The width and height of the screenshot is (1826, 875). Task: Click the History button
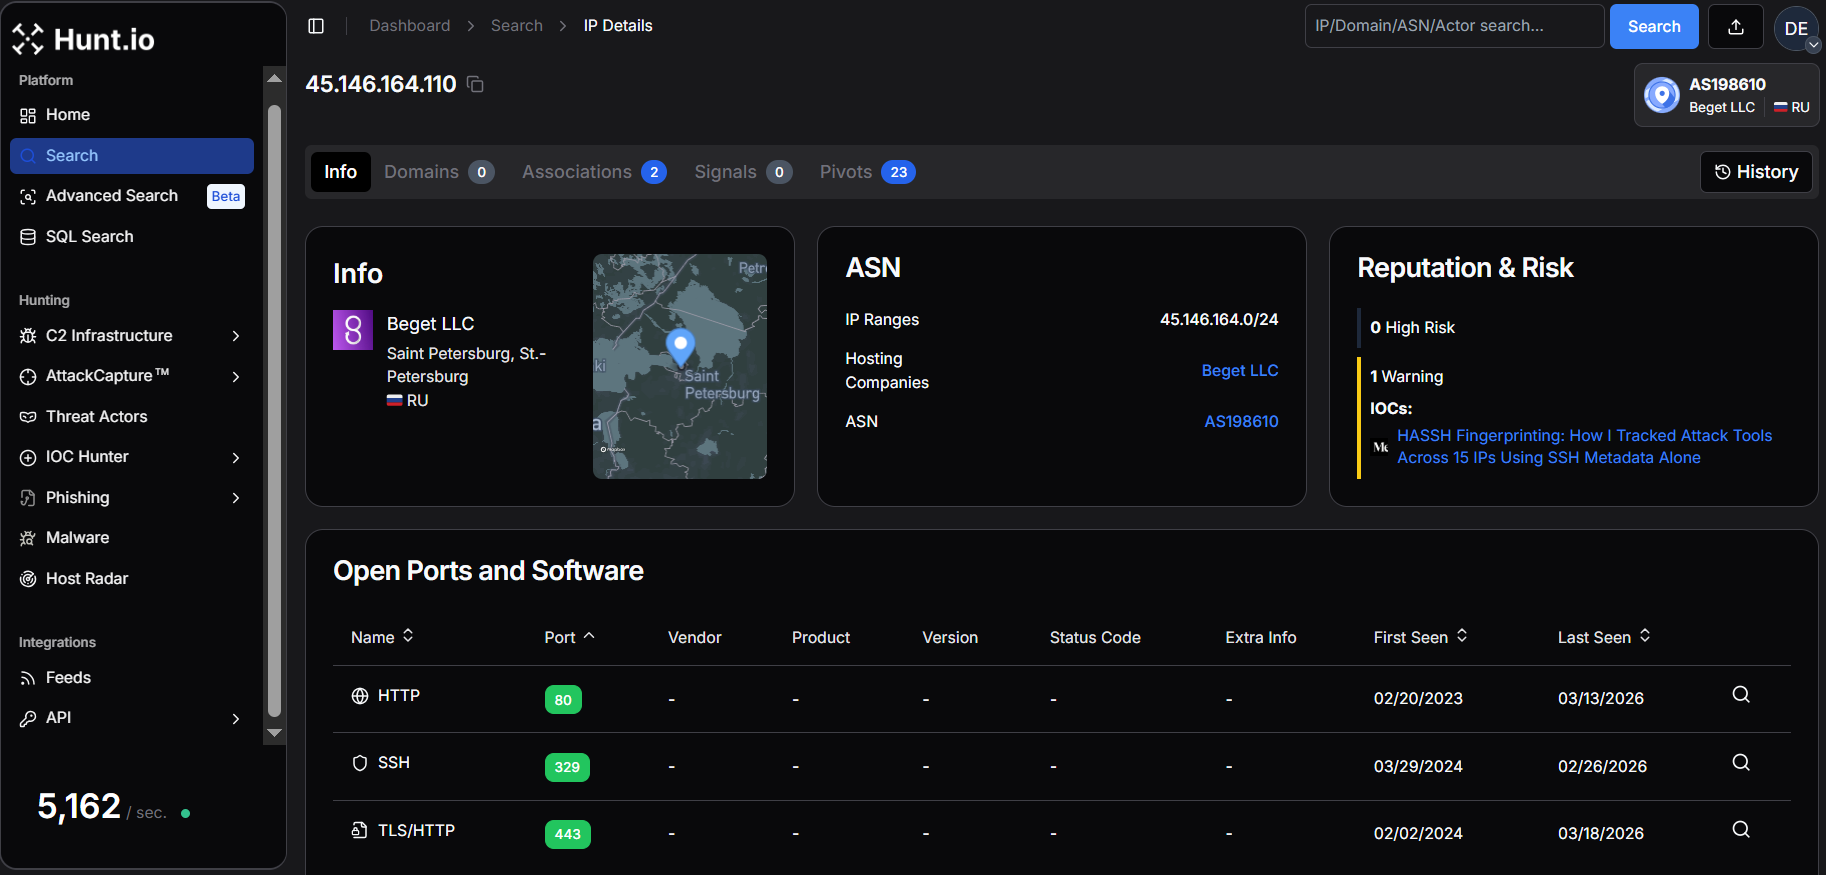coord(1756,172)
